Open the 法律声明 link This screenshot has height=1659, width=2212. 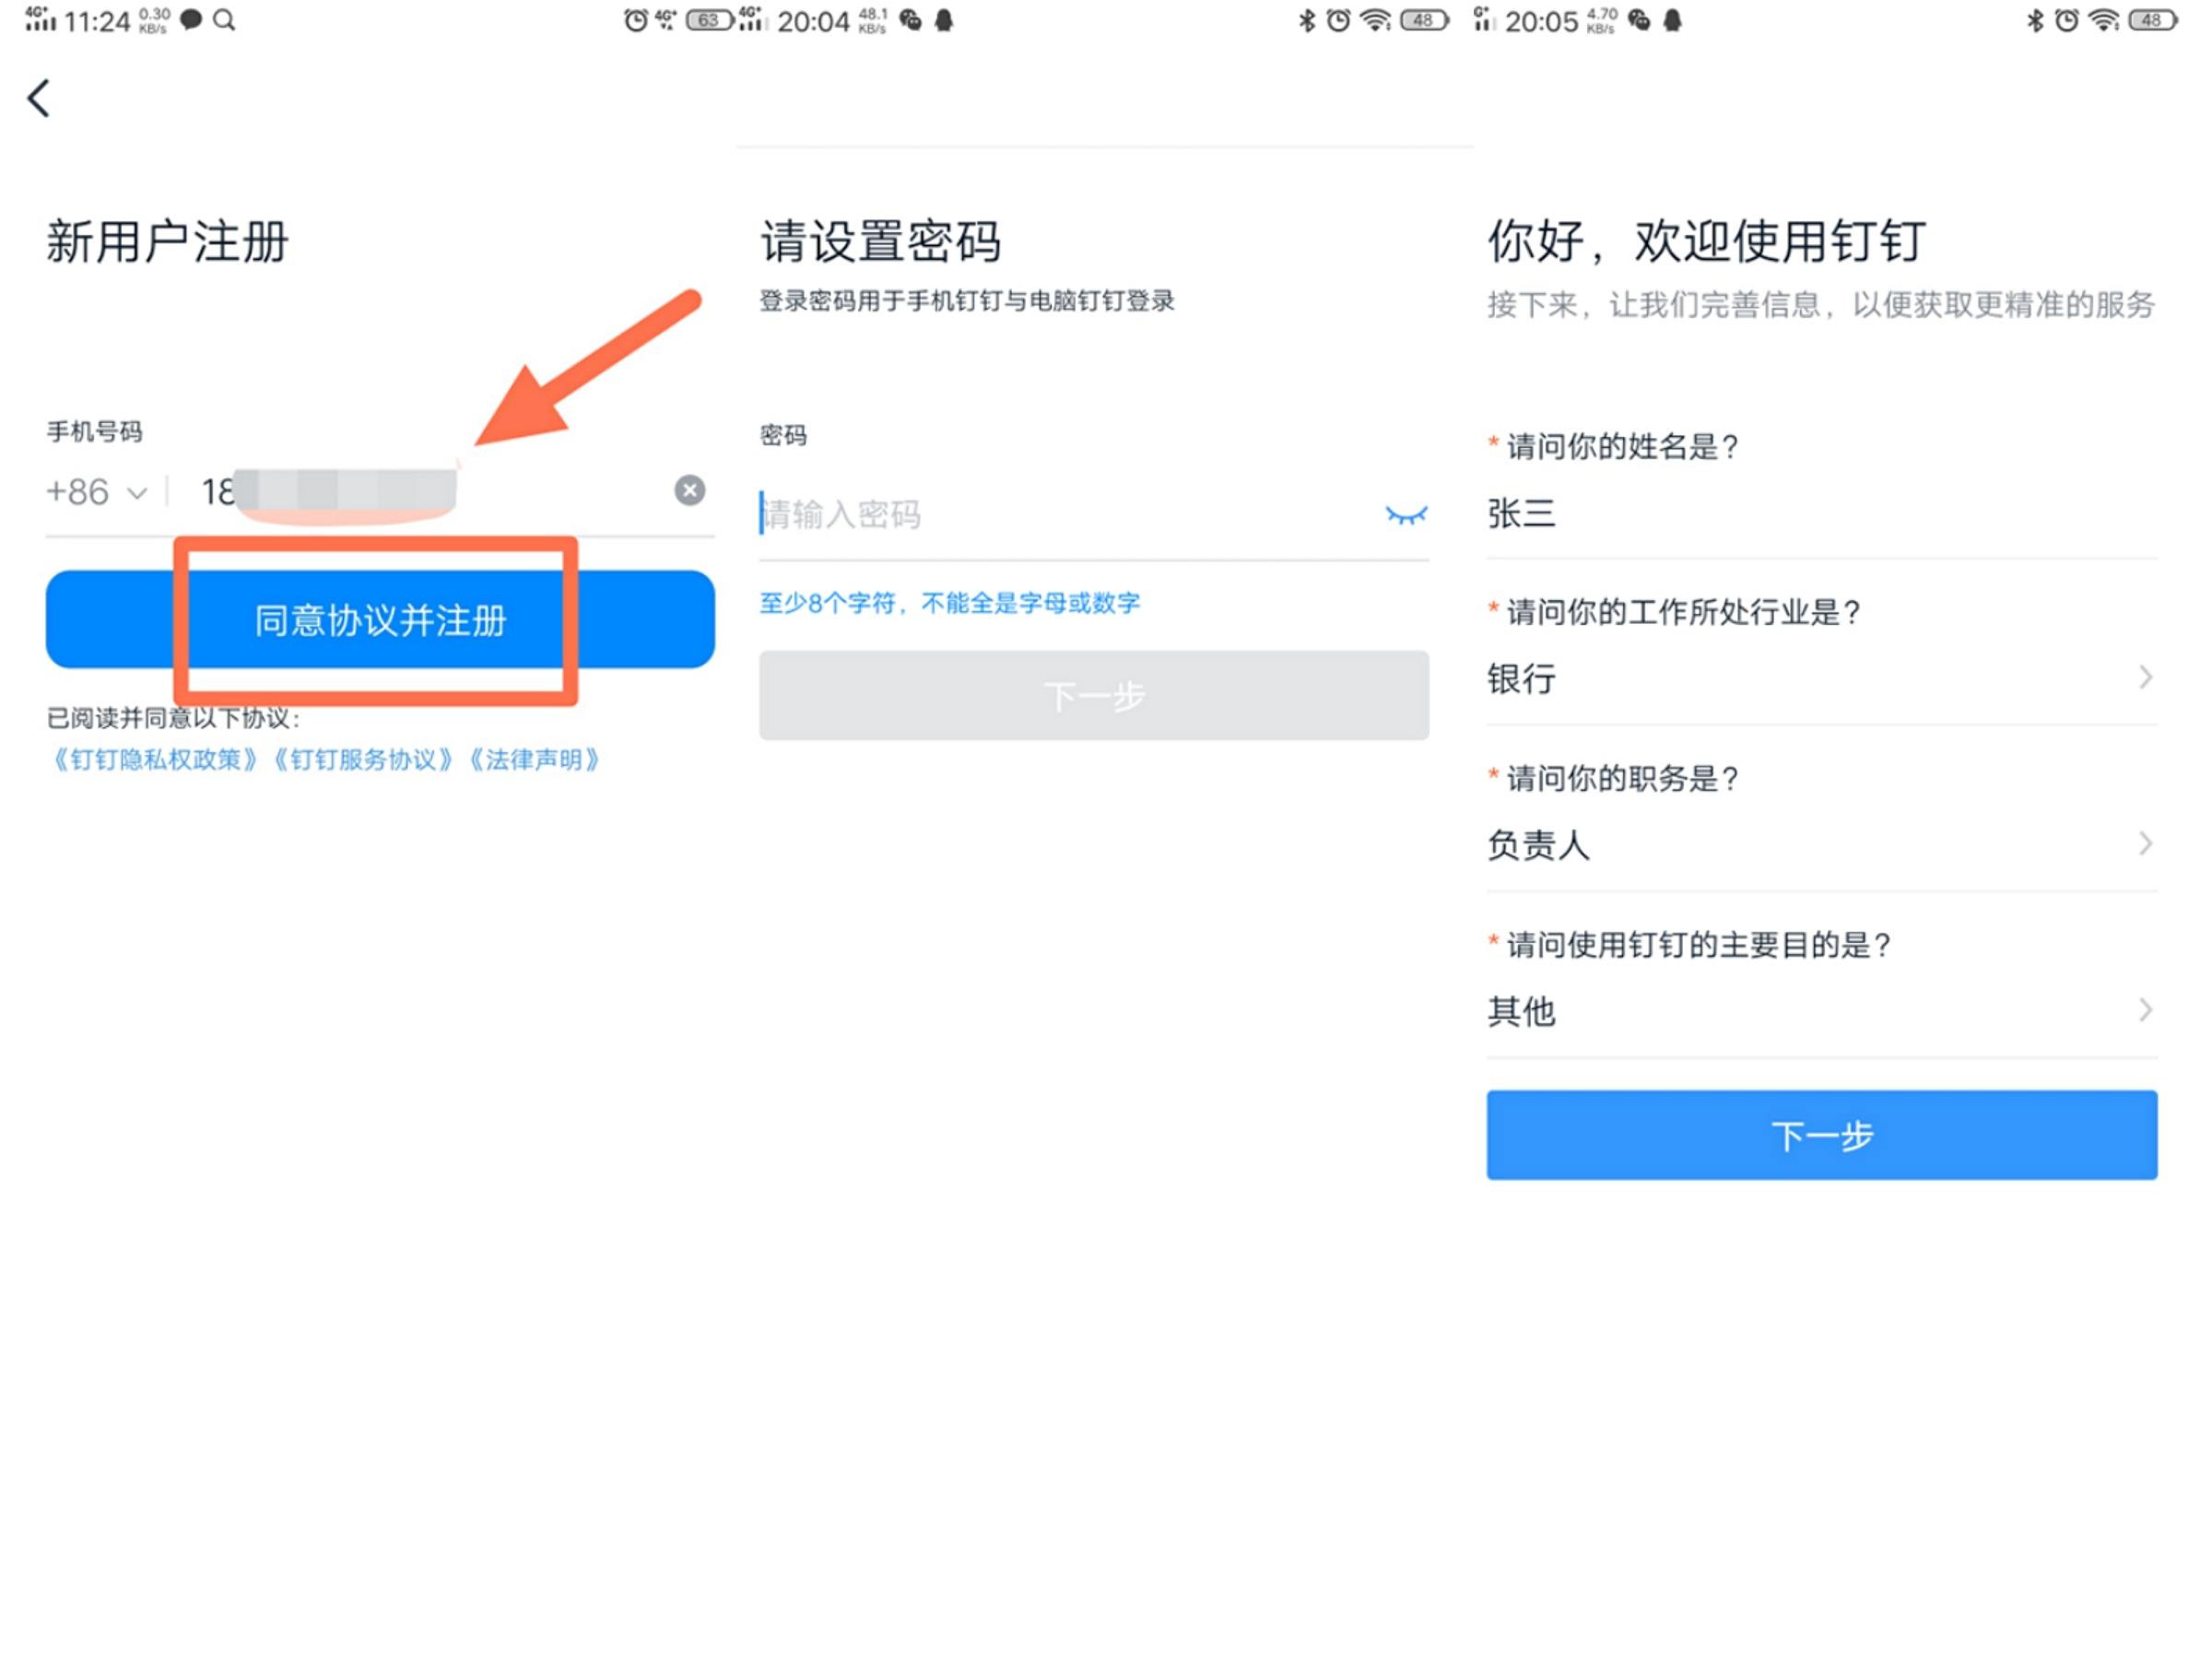[x=534, y=760]
